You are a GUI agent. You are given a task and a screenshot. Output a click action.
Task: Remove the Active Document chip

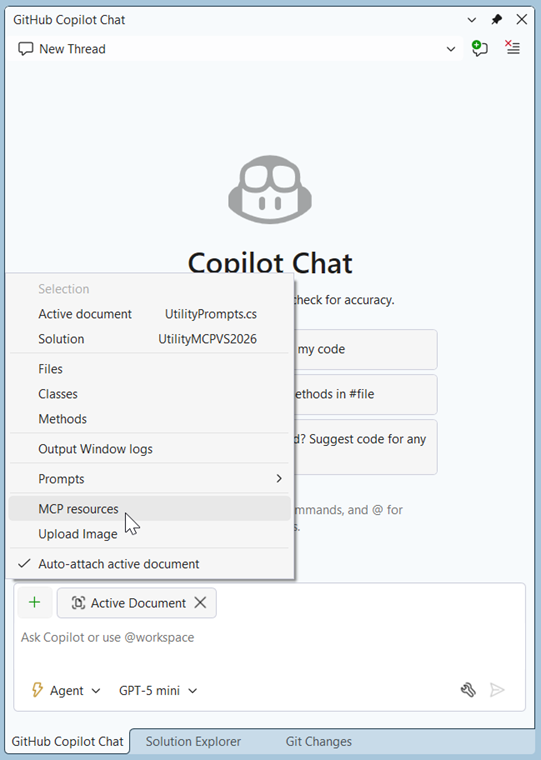(200, 602)
